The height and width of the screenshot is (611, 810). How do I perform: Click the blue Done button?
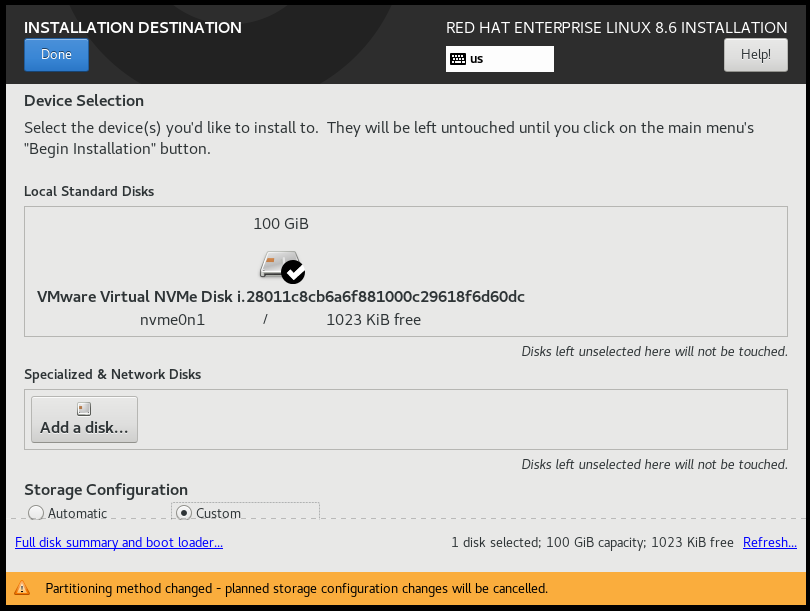click(x=56, y=55)
